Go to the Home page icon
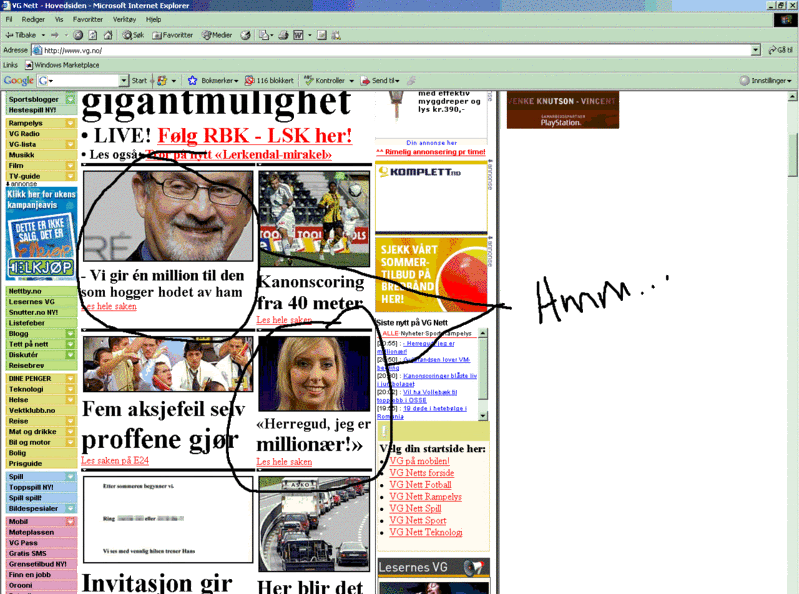The width and height of the screenshot is (799, 594). point(108,35)
